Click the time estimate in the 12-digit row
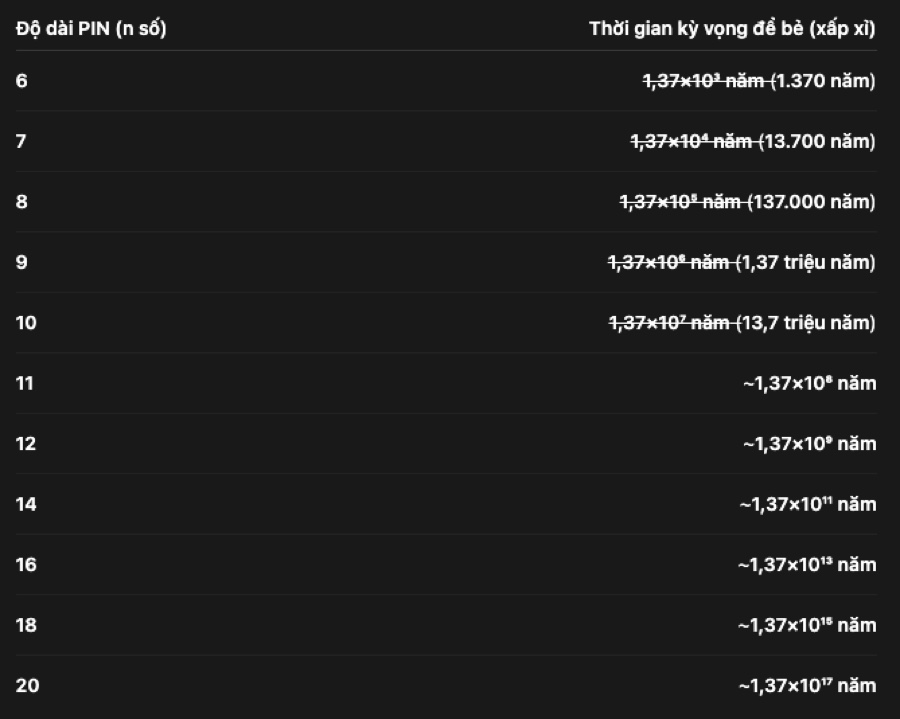The width and height of the screenshot is (900, 719). [809, 444]
